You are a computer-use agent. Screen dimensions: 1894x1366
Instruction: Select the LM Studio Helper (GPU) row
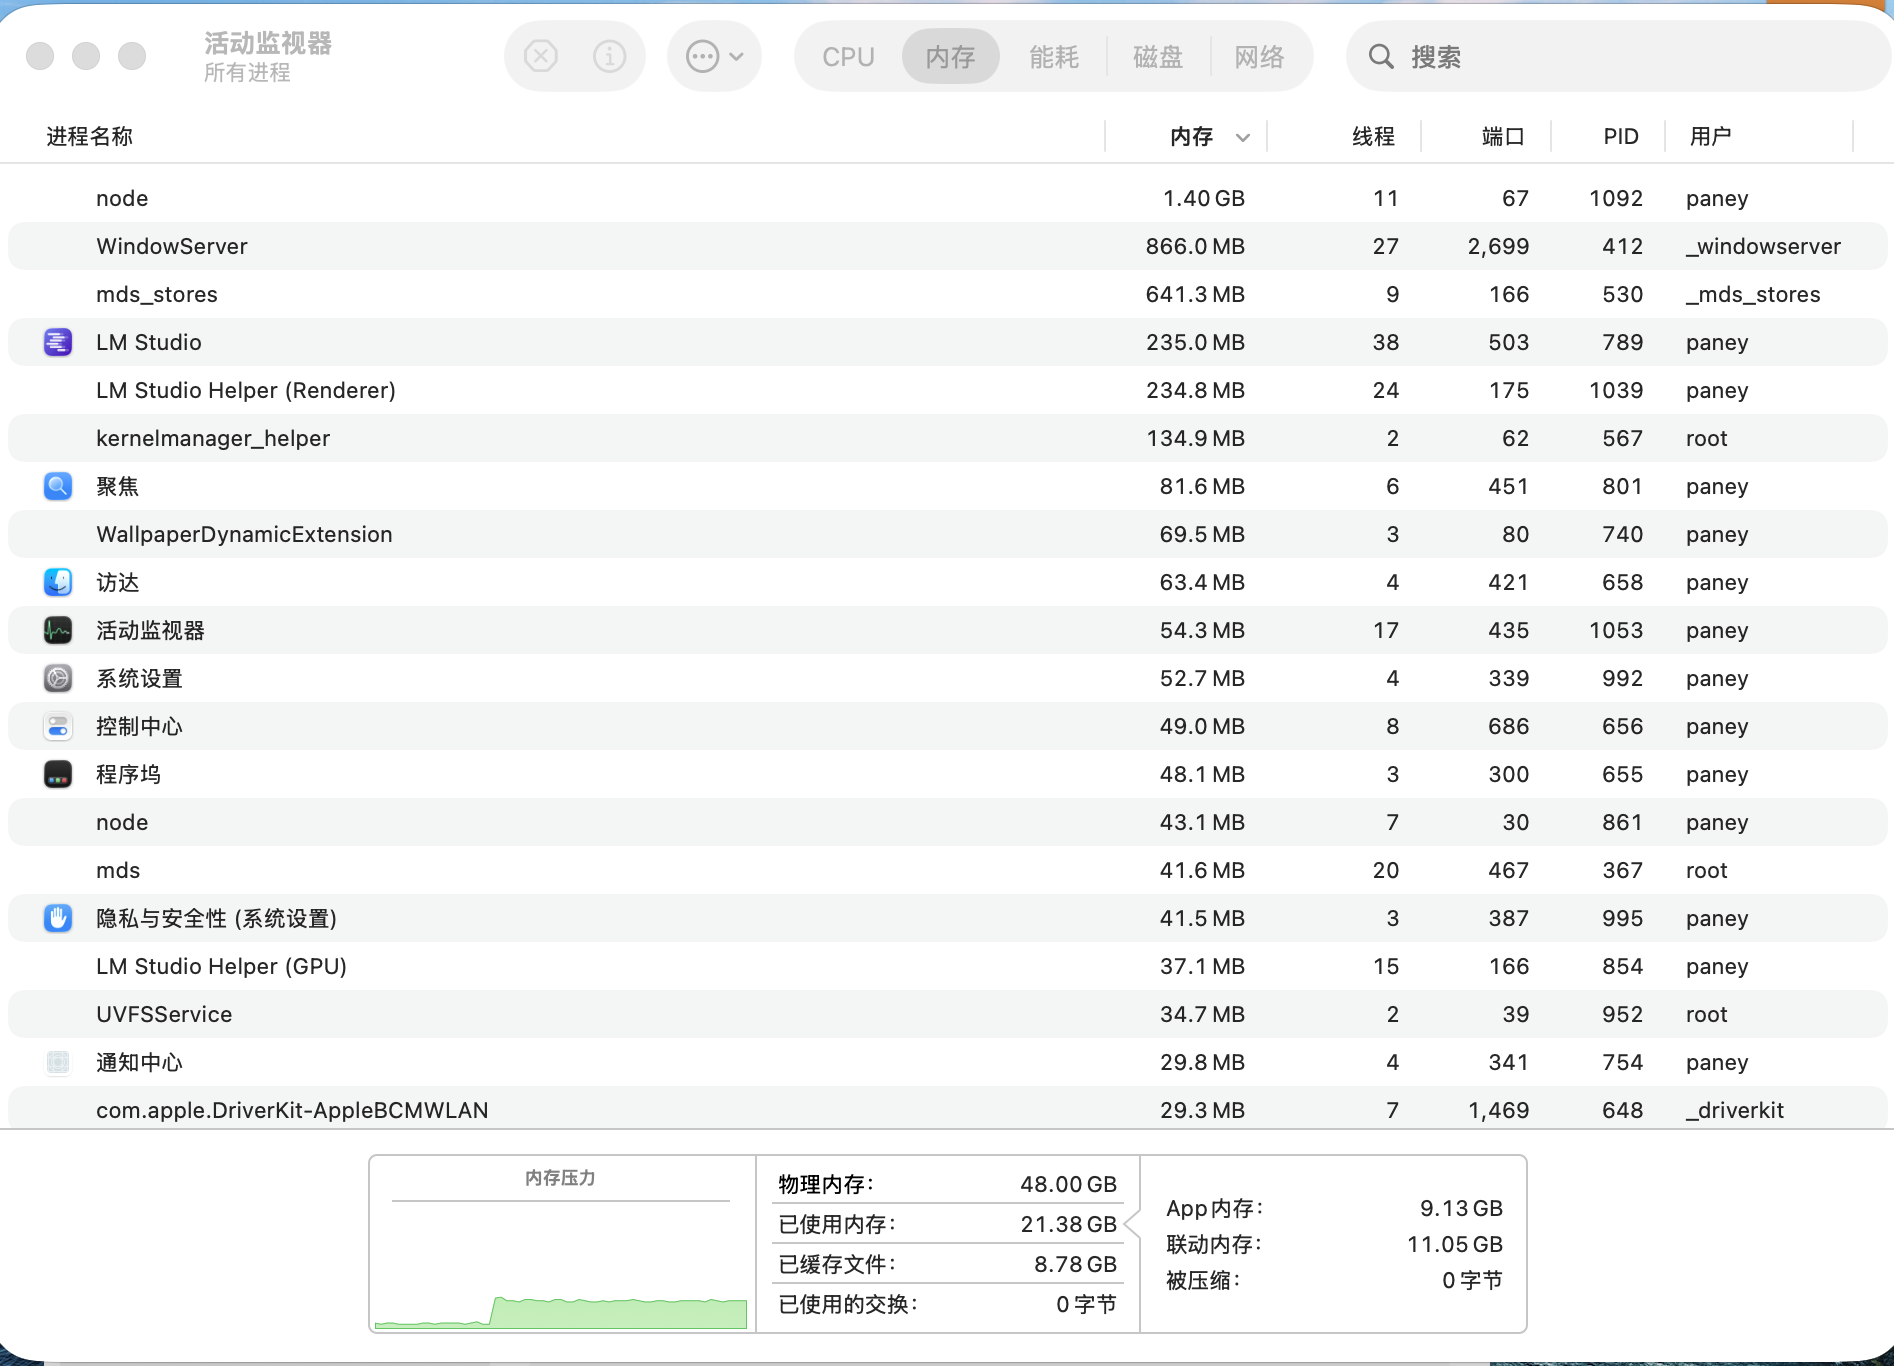point(947,966)
